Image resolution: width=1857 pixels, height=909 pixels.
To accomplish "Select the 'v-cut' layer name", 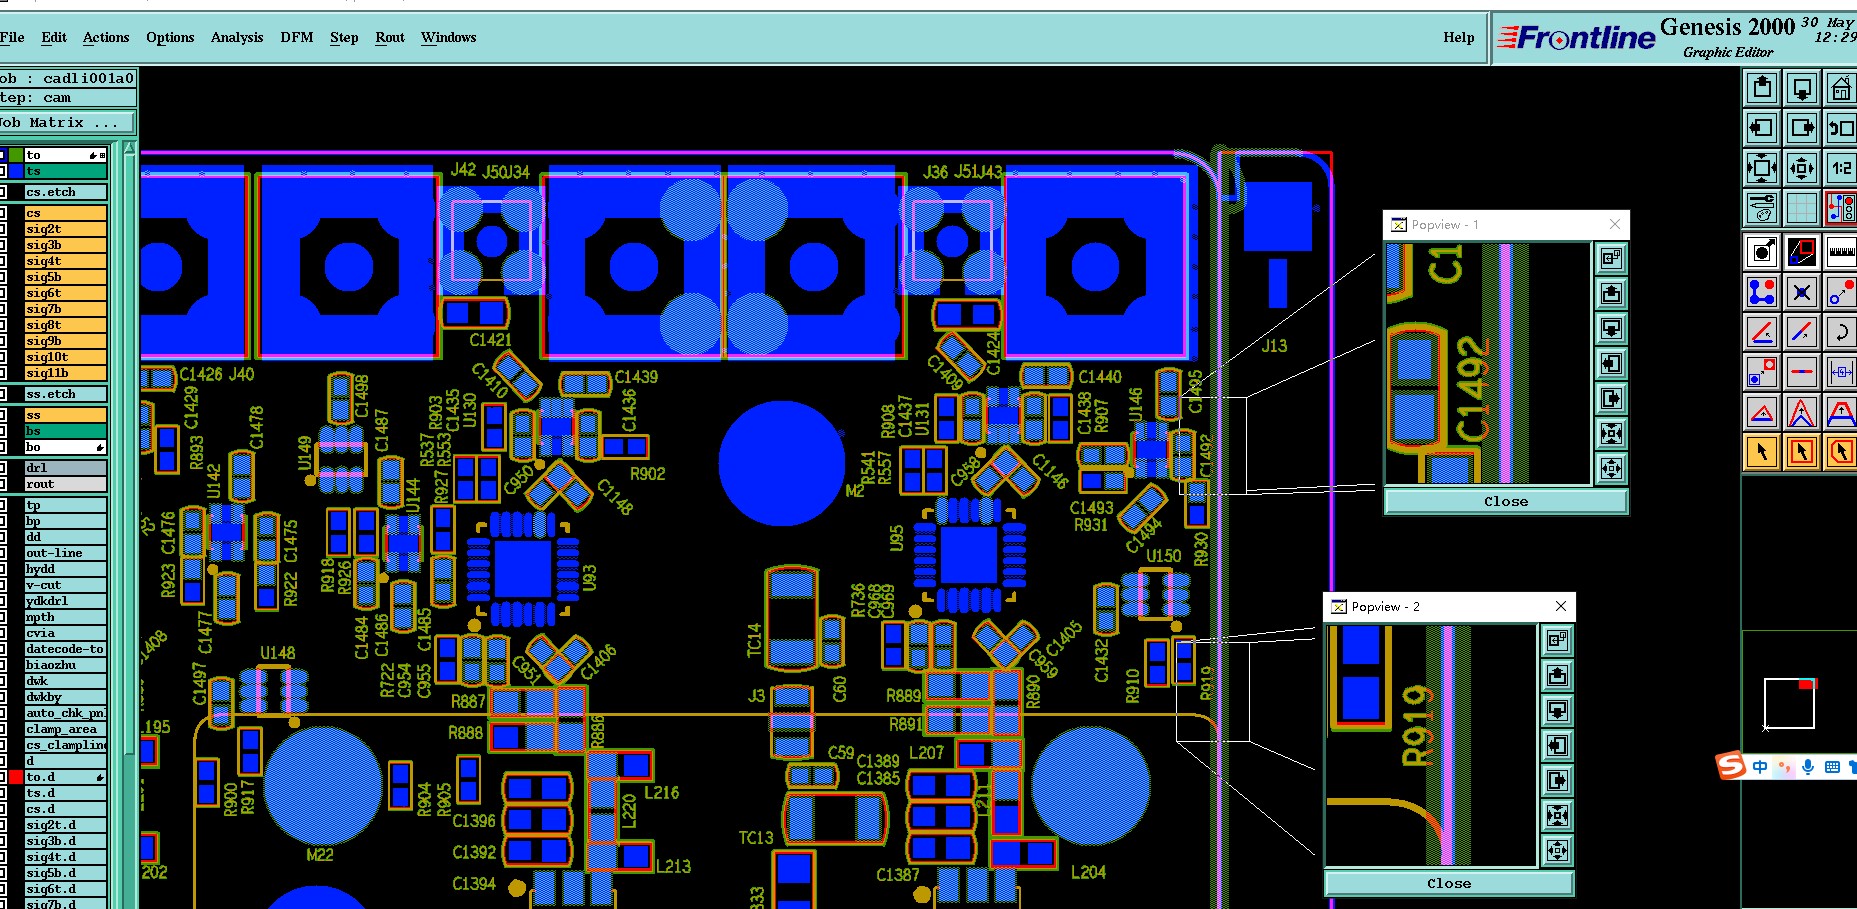I will [66, 585].
